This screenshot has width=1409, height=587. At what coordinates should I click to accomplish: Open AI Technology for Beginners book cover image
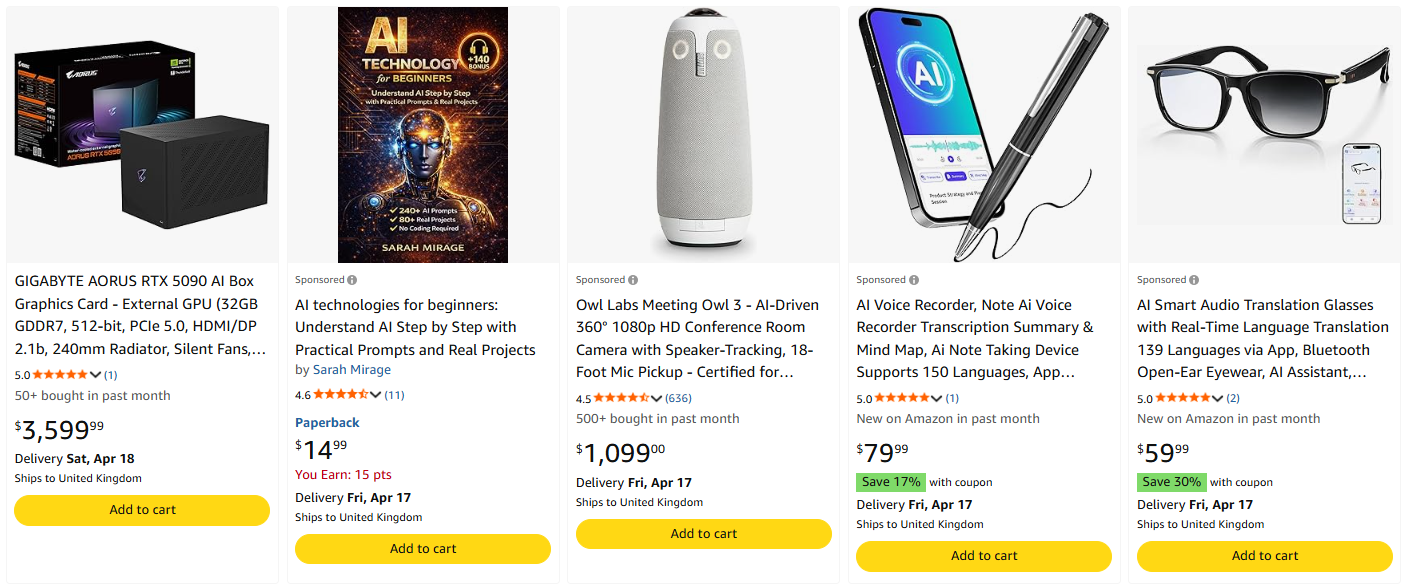click(422, 135)
